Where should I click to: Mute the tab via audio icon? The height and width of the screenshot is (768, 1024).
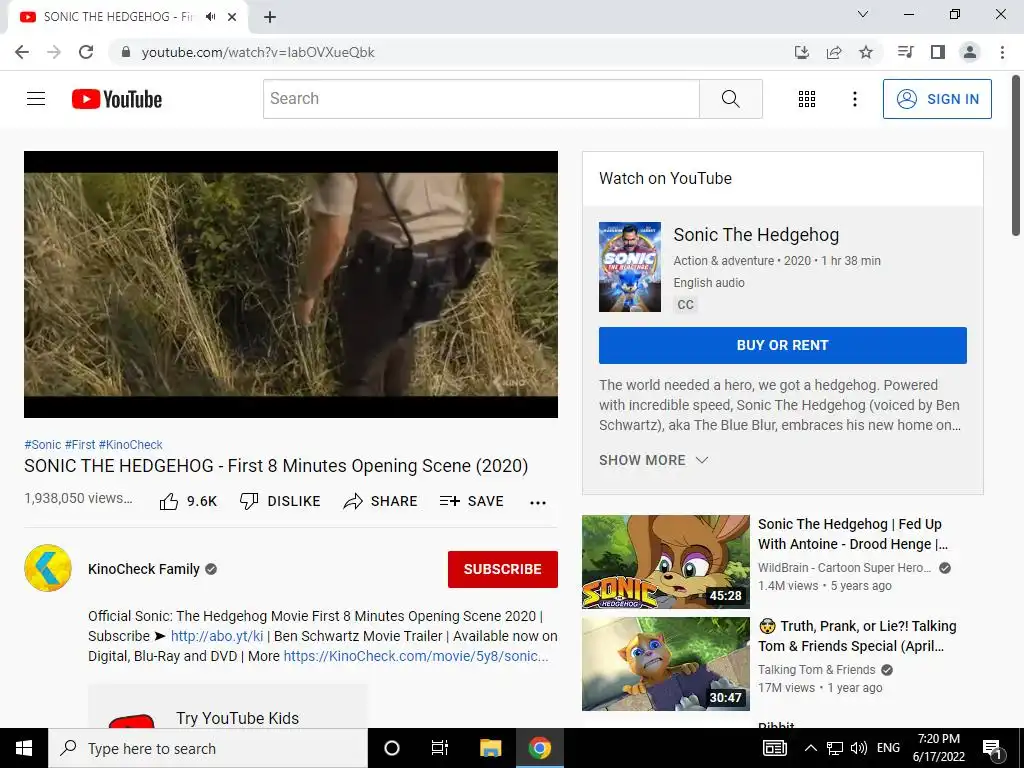click(210, 16)
